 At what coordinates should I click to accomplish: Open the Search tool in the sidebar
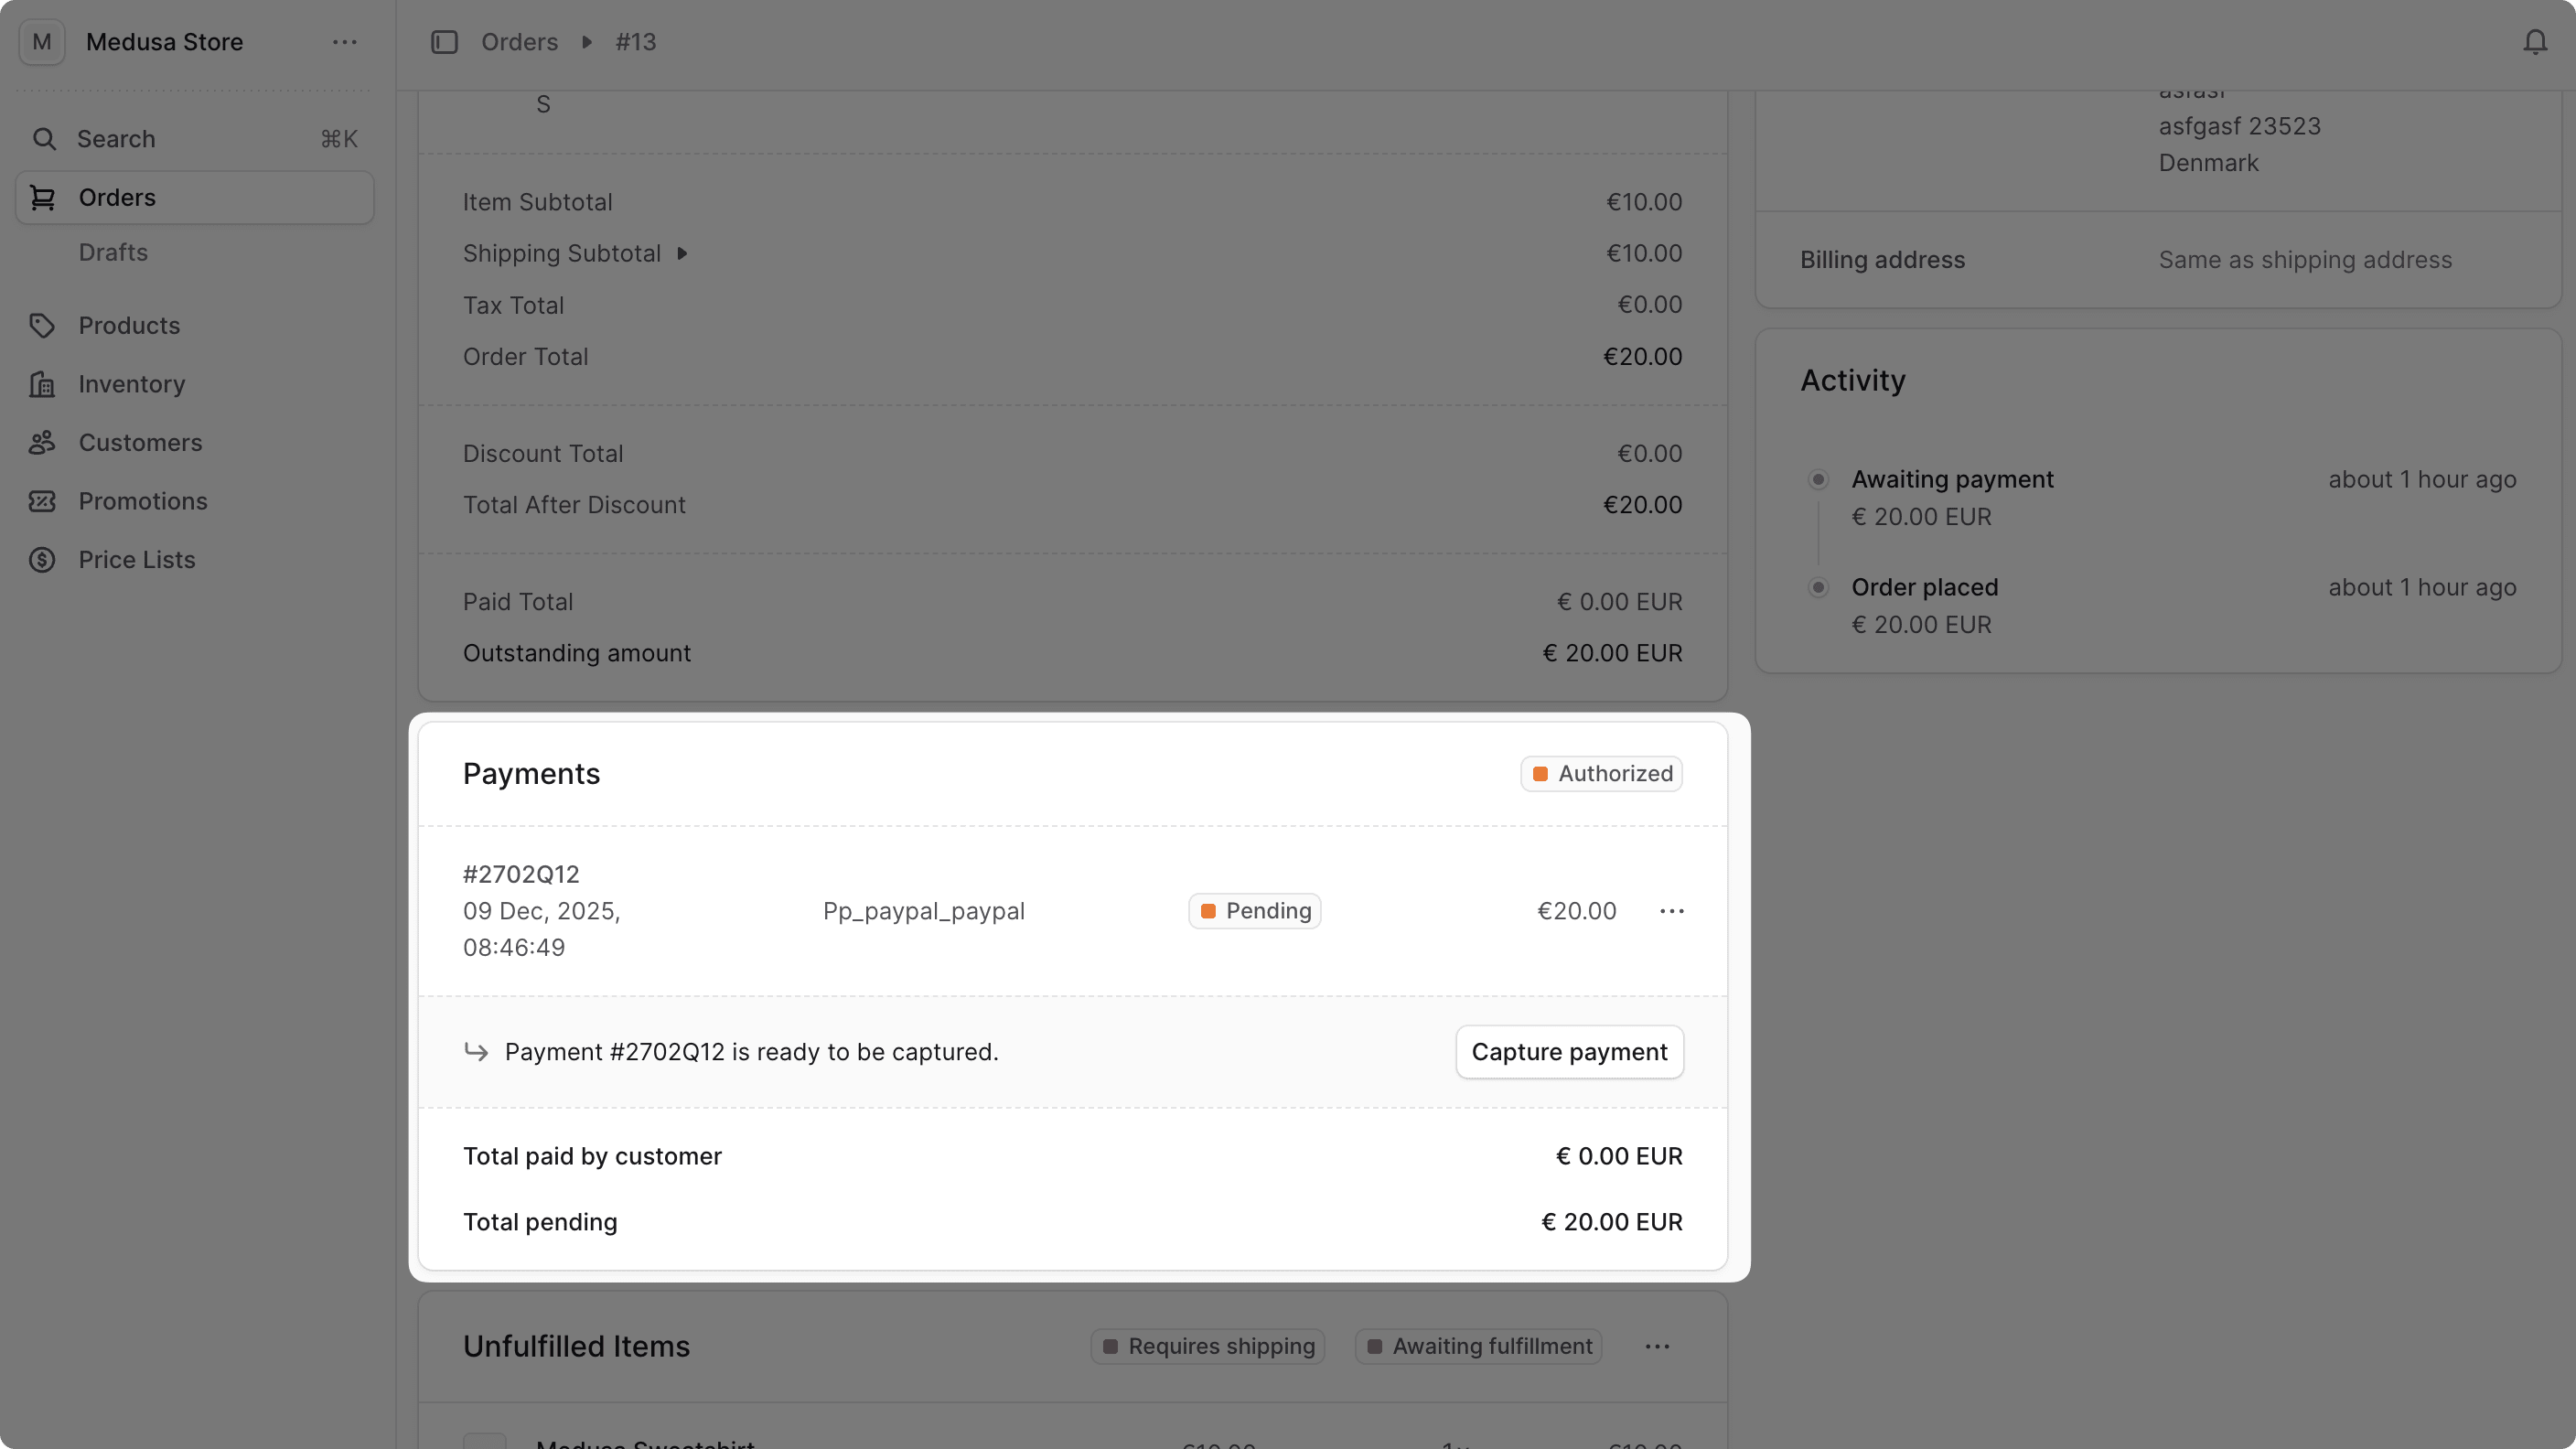pyautogui.click(x=115, y=138)
